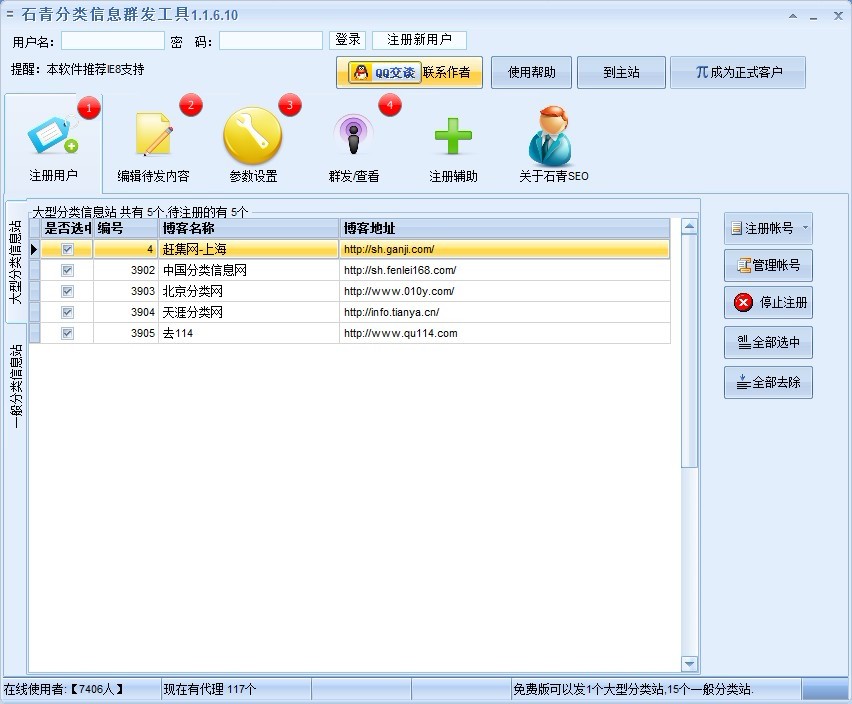The width and height of the screenshot is (852, 704).
Task: Open 关于石青SEO person icon
Action: pyautogui.click(x=553, y=136)
